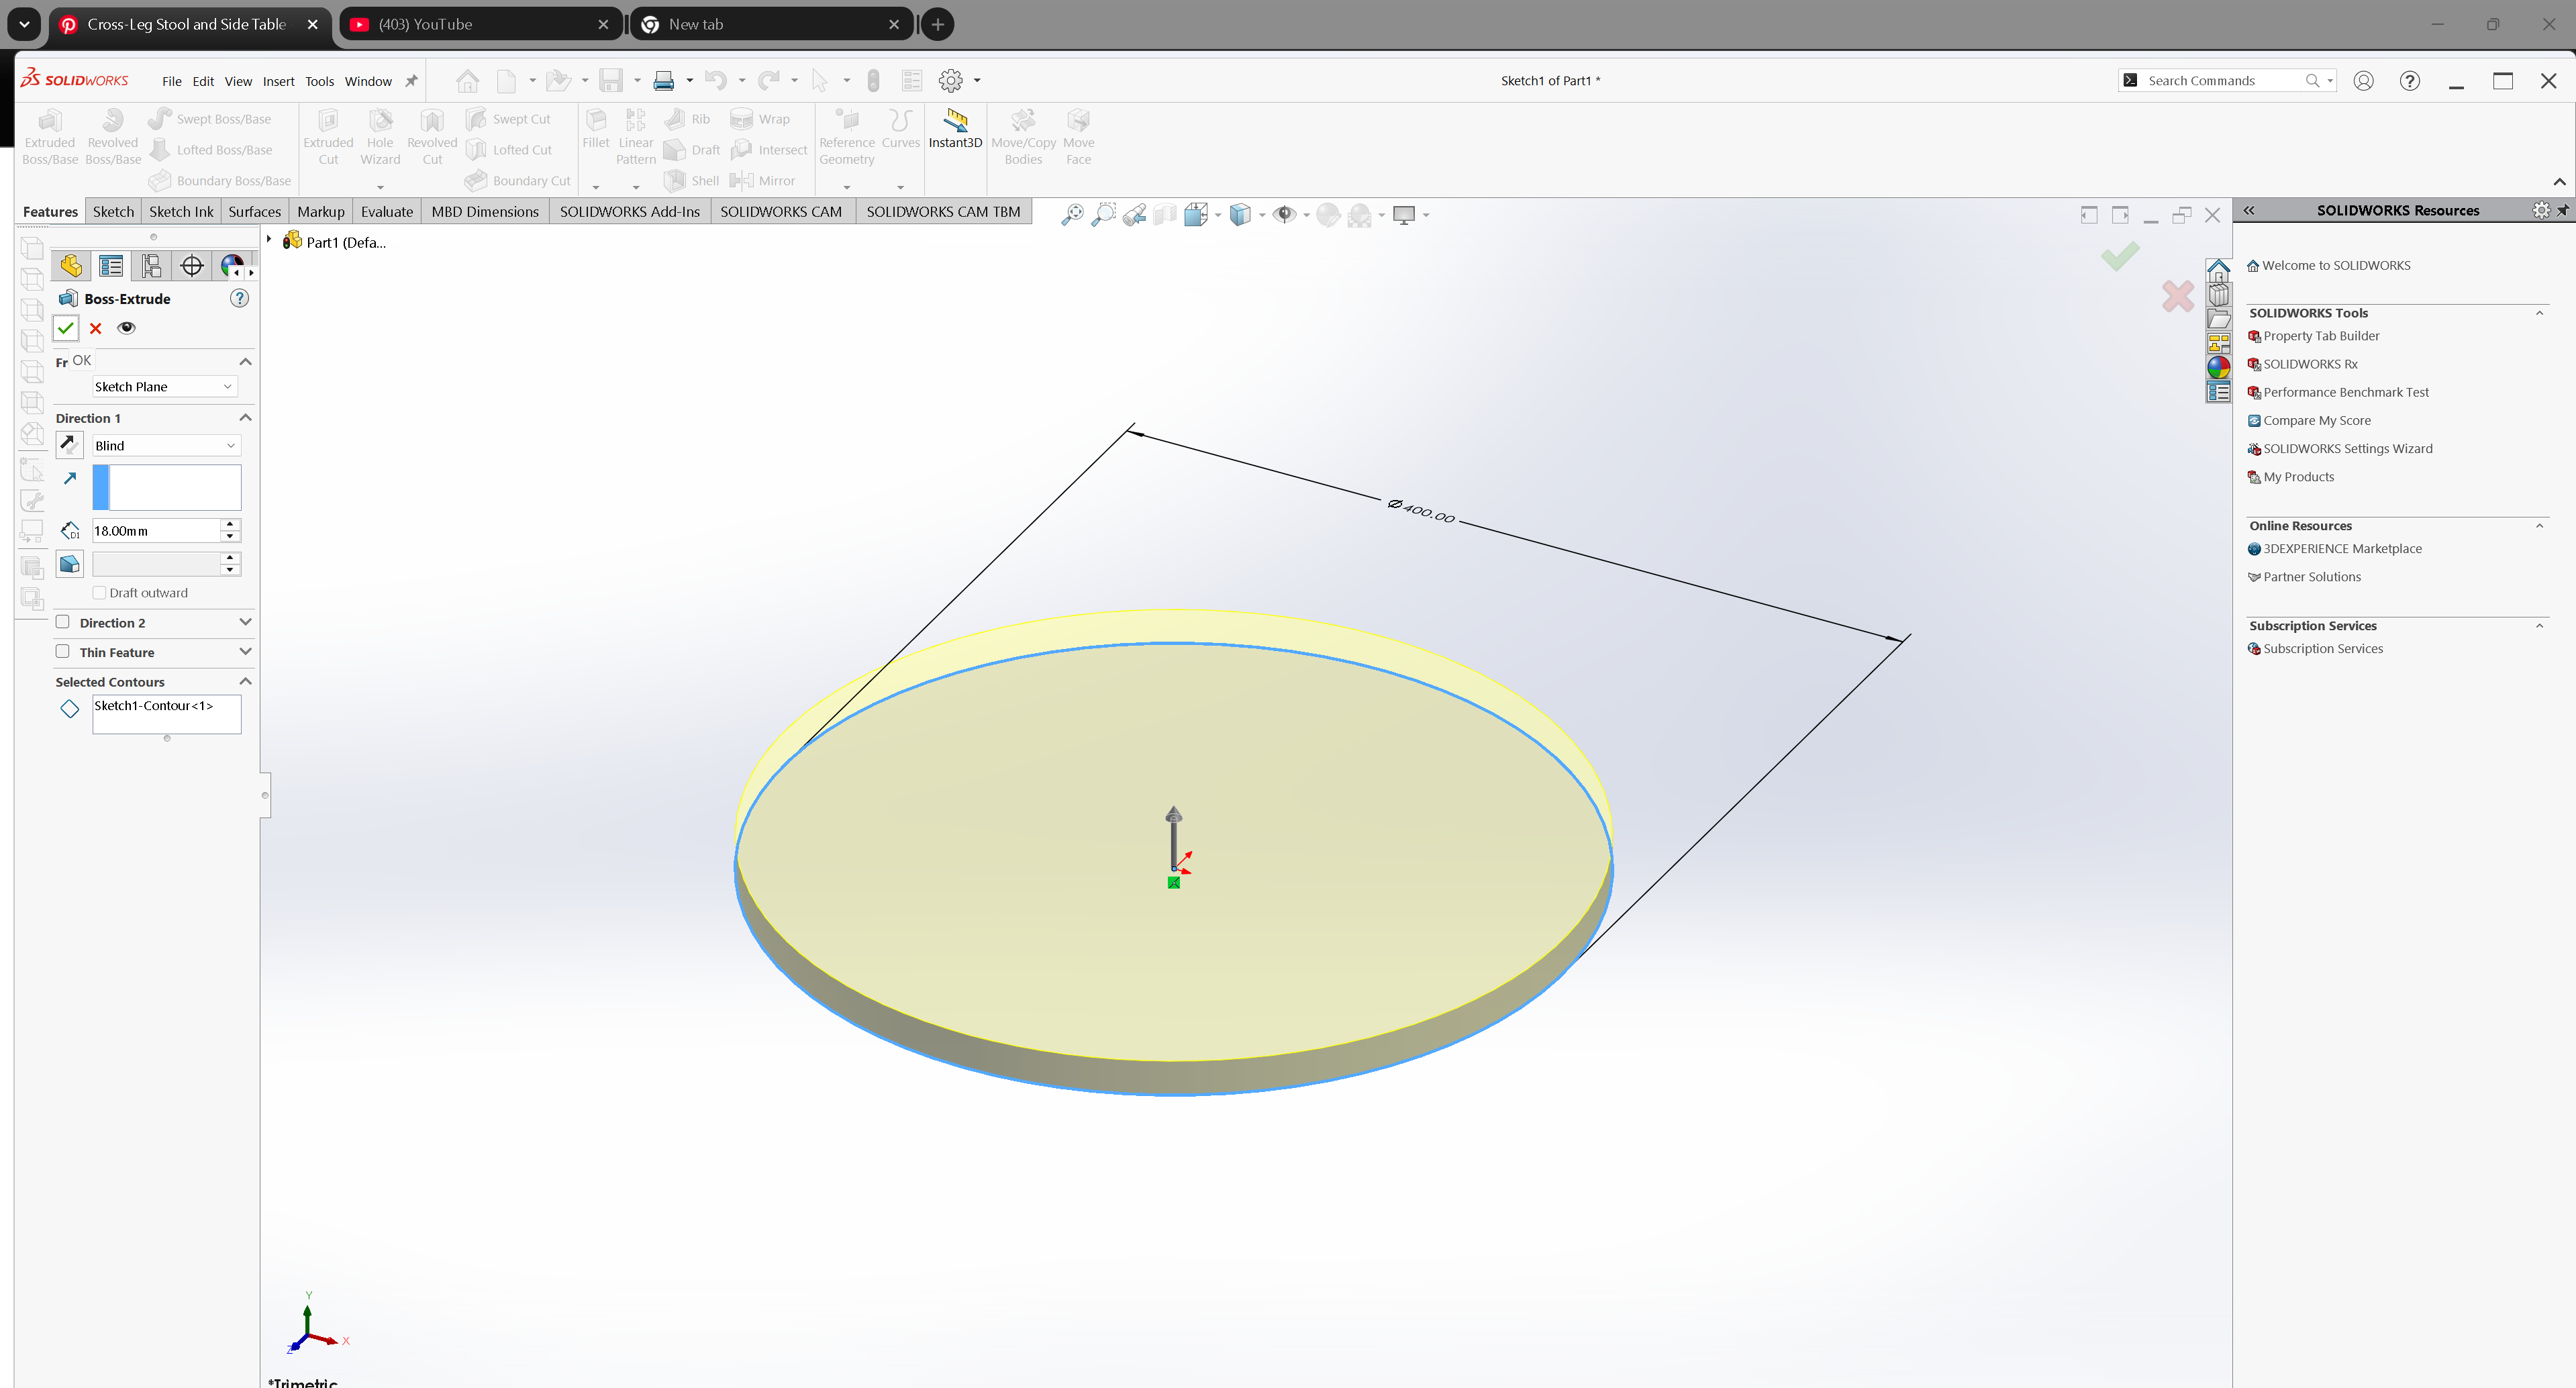The width and height of the screenshot is (2576, 1388).
Task: Click green OK checkmark in Boss-Extrude
Action: coord(66,328)
